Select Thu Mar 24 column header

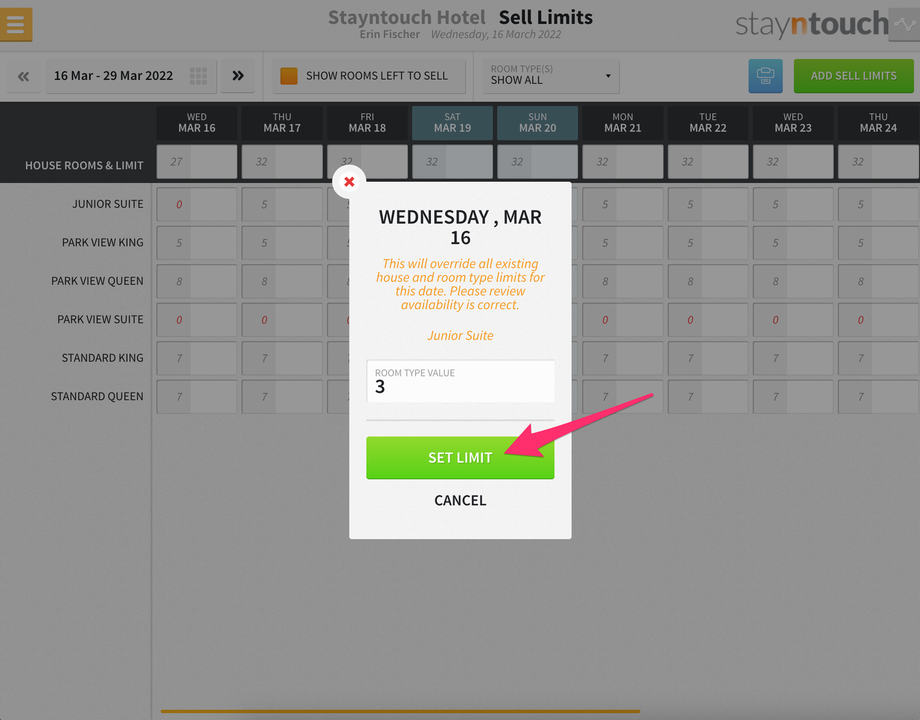click(x=878, y=123)
